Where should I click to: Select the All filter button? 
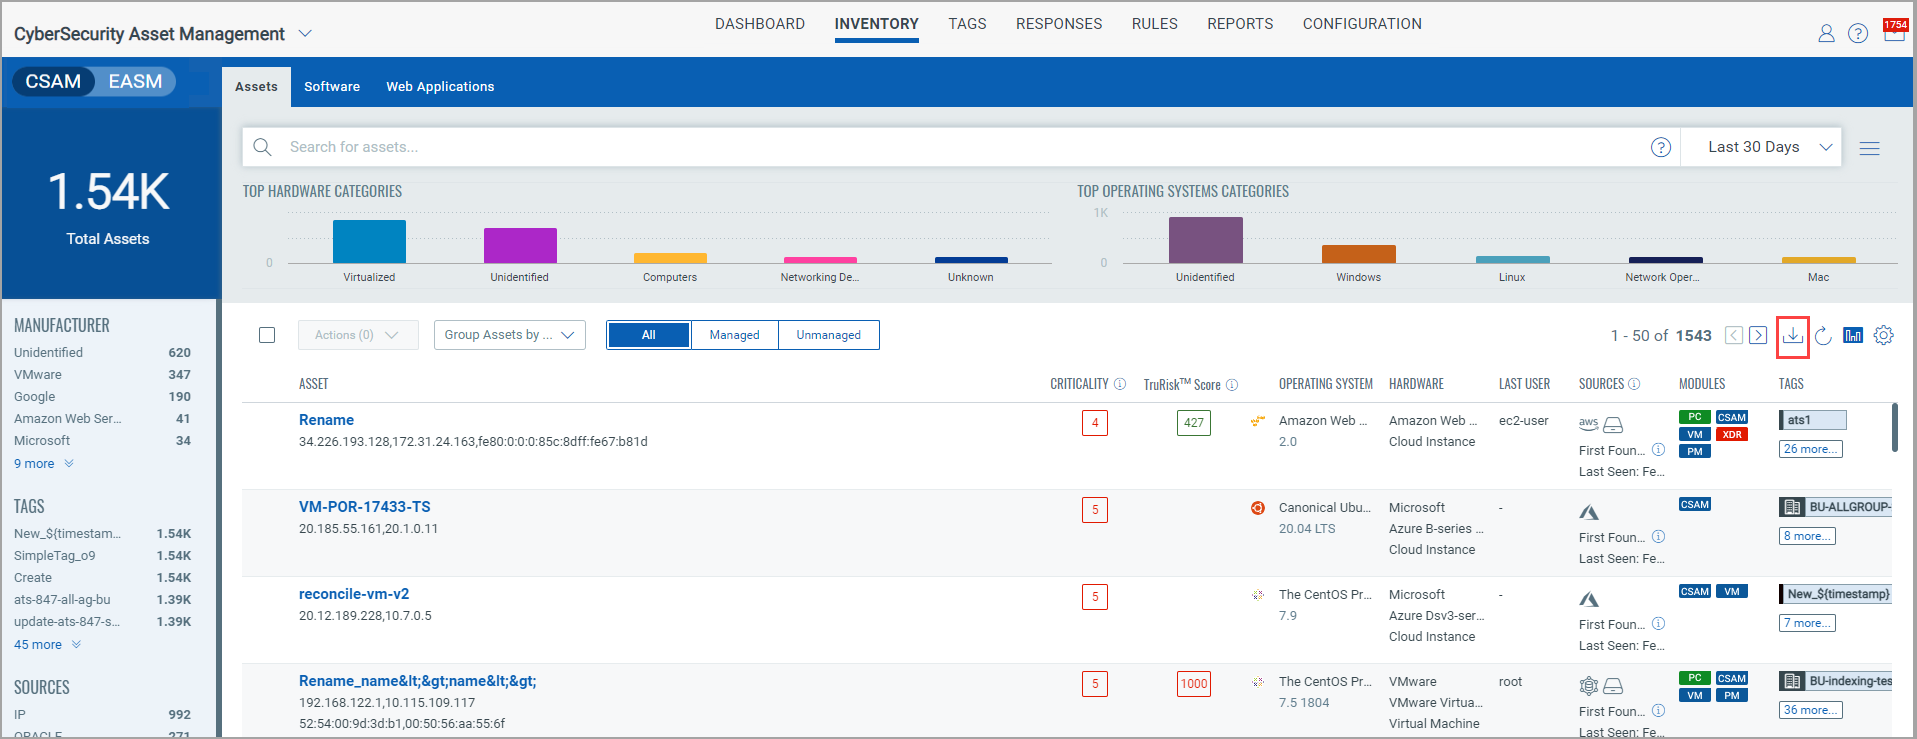coord(648,335)
